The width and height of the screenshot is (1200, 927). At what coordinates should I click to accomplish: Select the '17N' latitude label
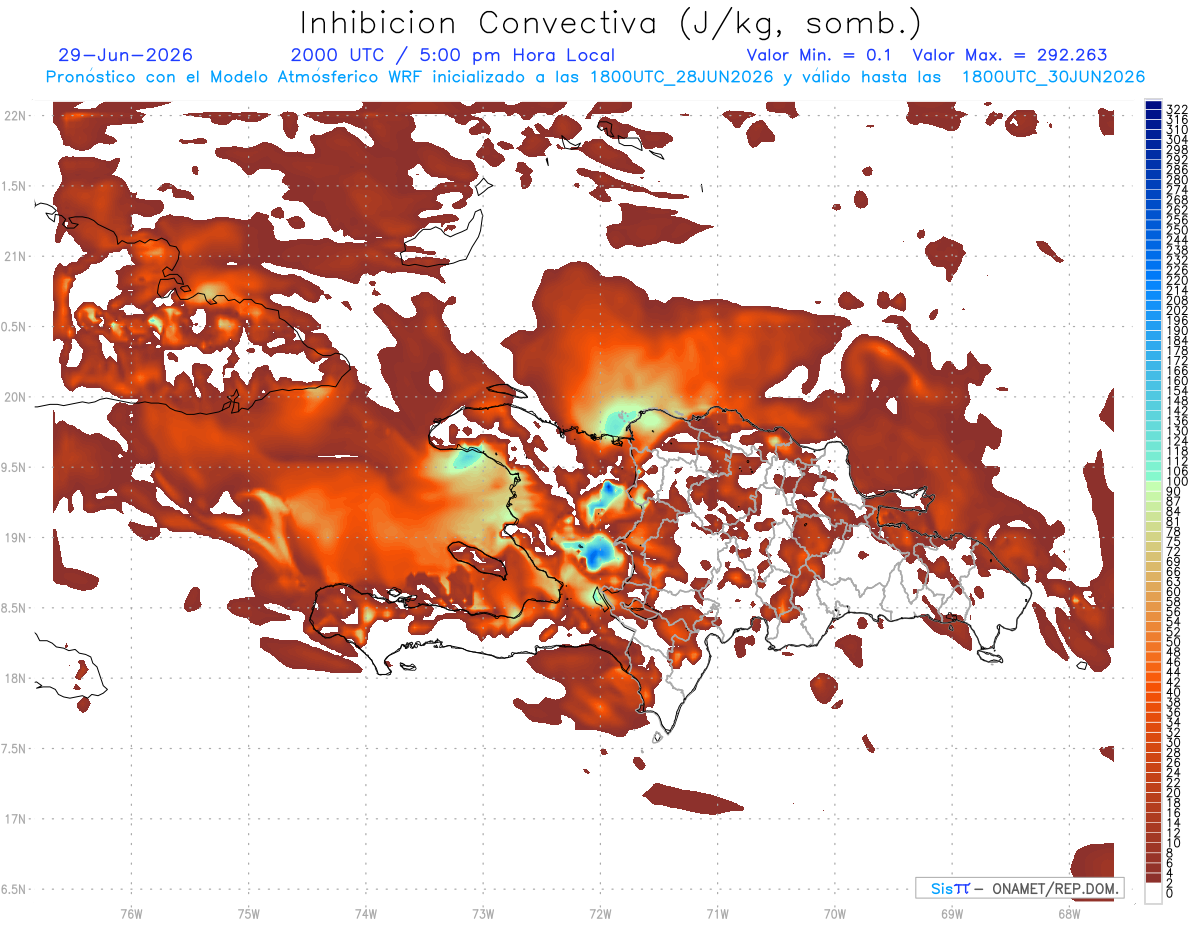click(15, 819)
